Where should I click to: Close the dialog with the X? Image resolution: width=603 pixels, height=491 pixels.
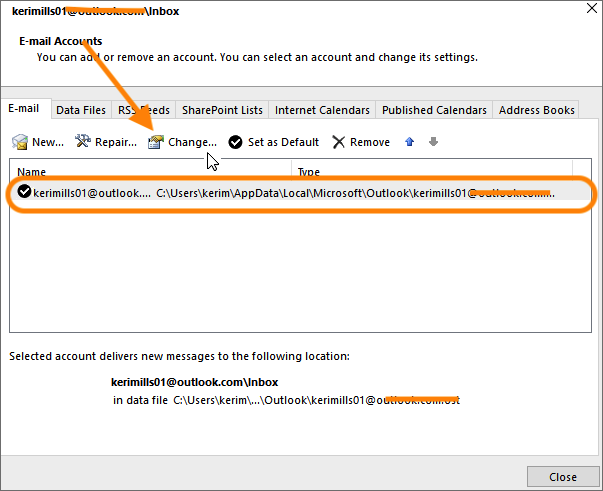tap(592, 8)
